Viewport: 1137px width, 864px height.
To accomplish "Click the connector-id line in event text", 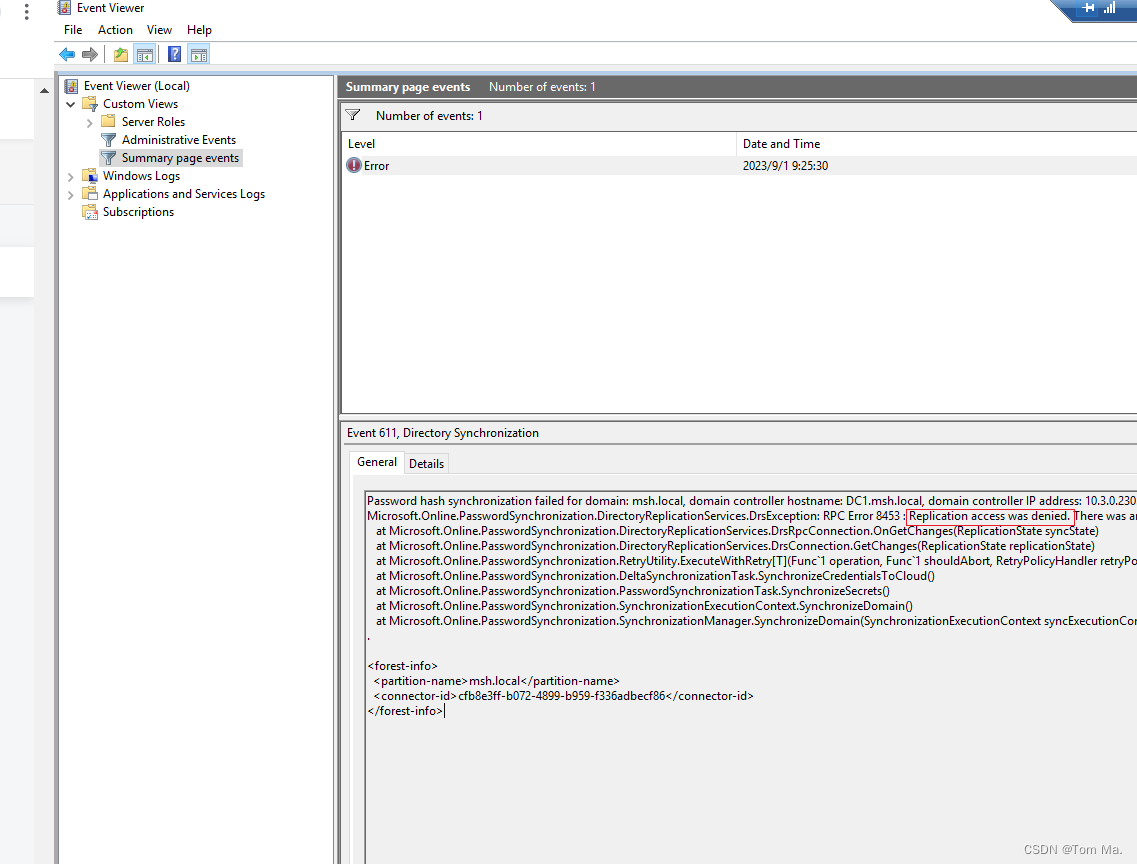I will [563, 696].
